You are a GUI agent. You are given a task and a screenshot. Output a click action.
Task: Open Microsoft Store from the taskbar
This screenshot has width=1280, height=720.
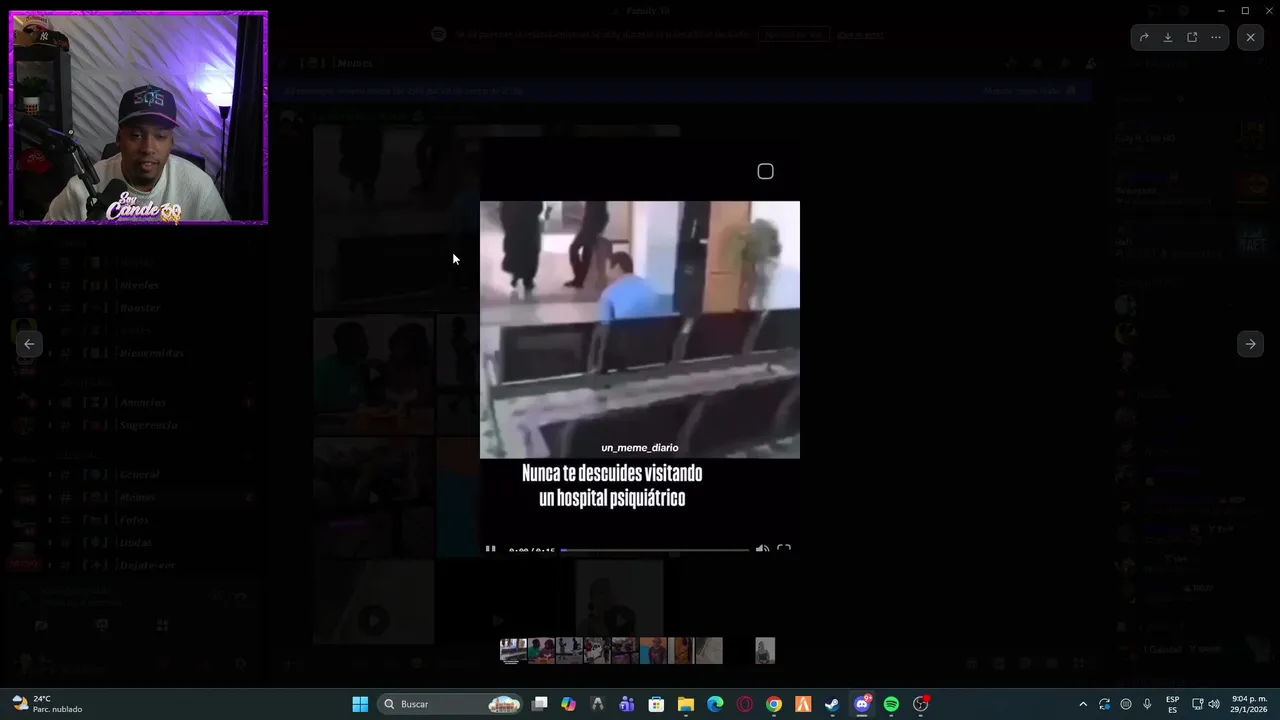(x=656, y=704)
